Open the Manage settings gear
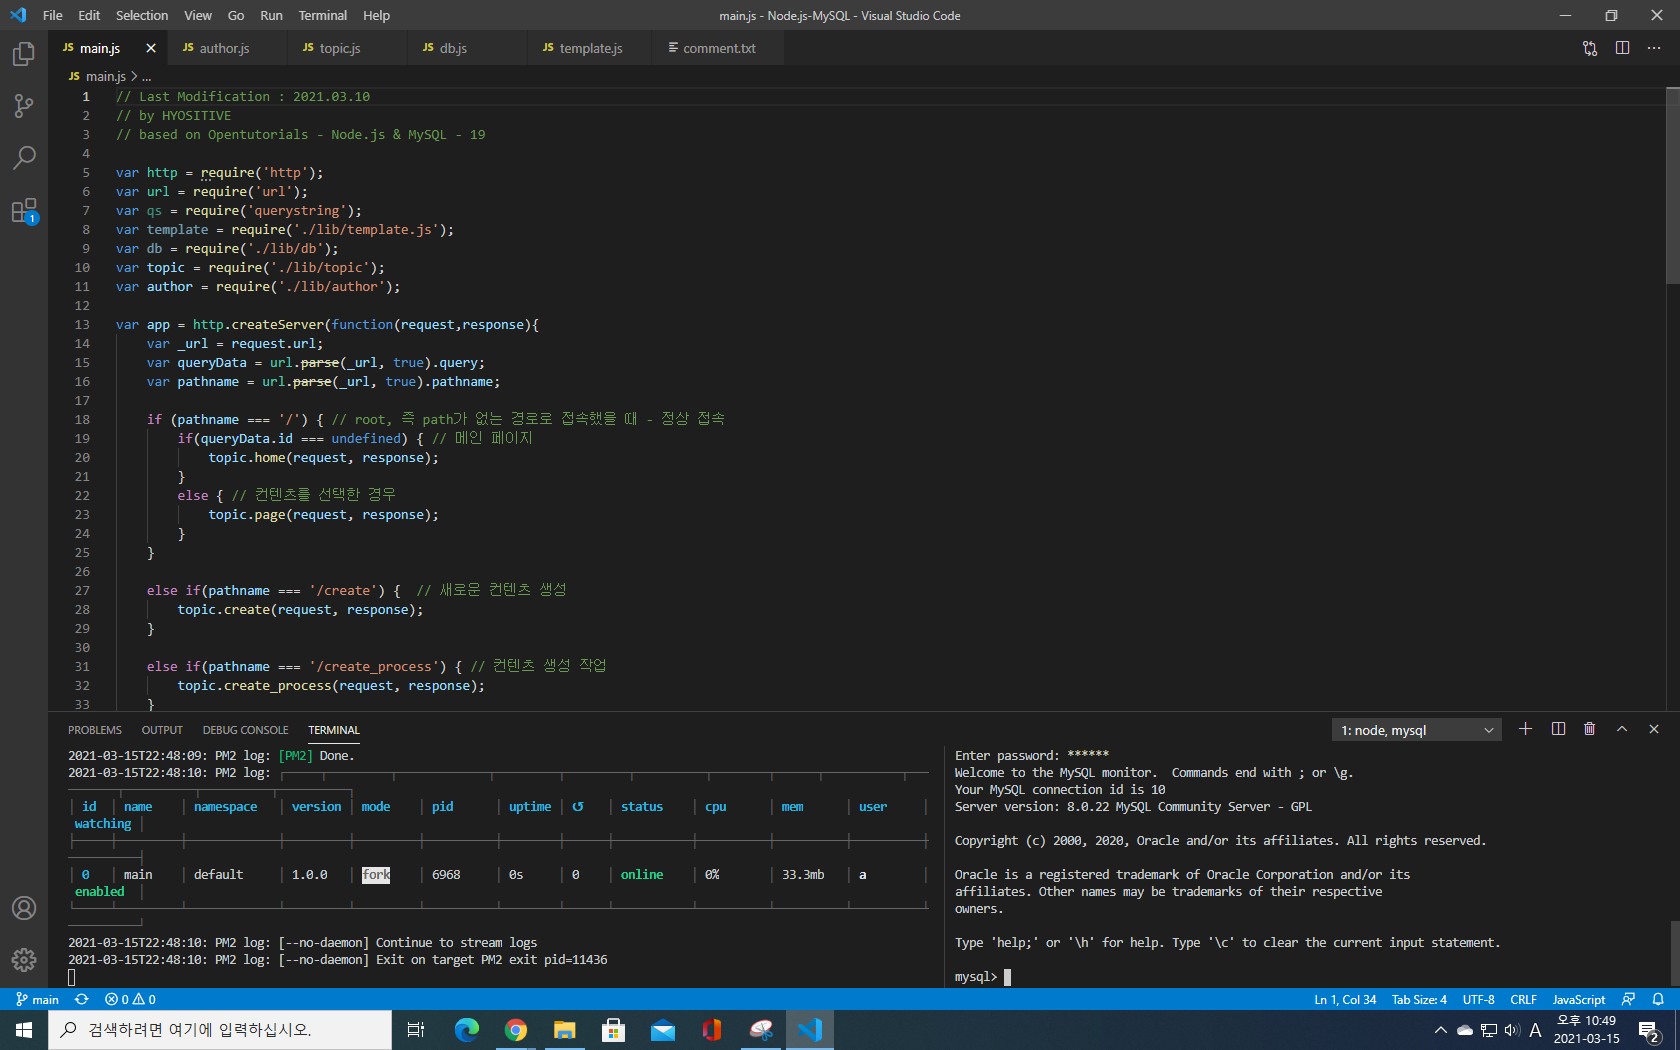The height and width of the screenshot is (1050, 1680). (x=24, y=960)
